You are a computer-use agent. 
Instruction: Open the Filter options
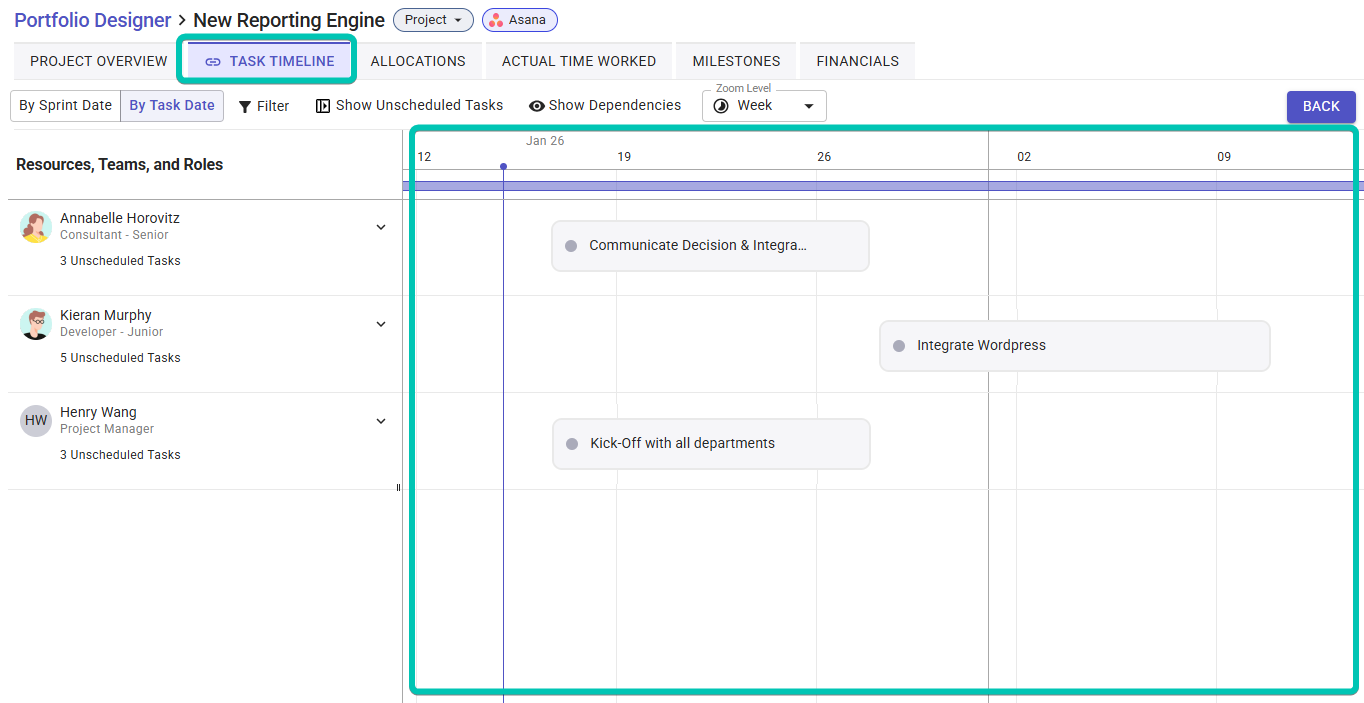[x=263, y=105]
